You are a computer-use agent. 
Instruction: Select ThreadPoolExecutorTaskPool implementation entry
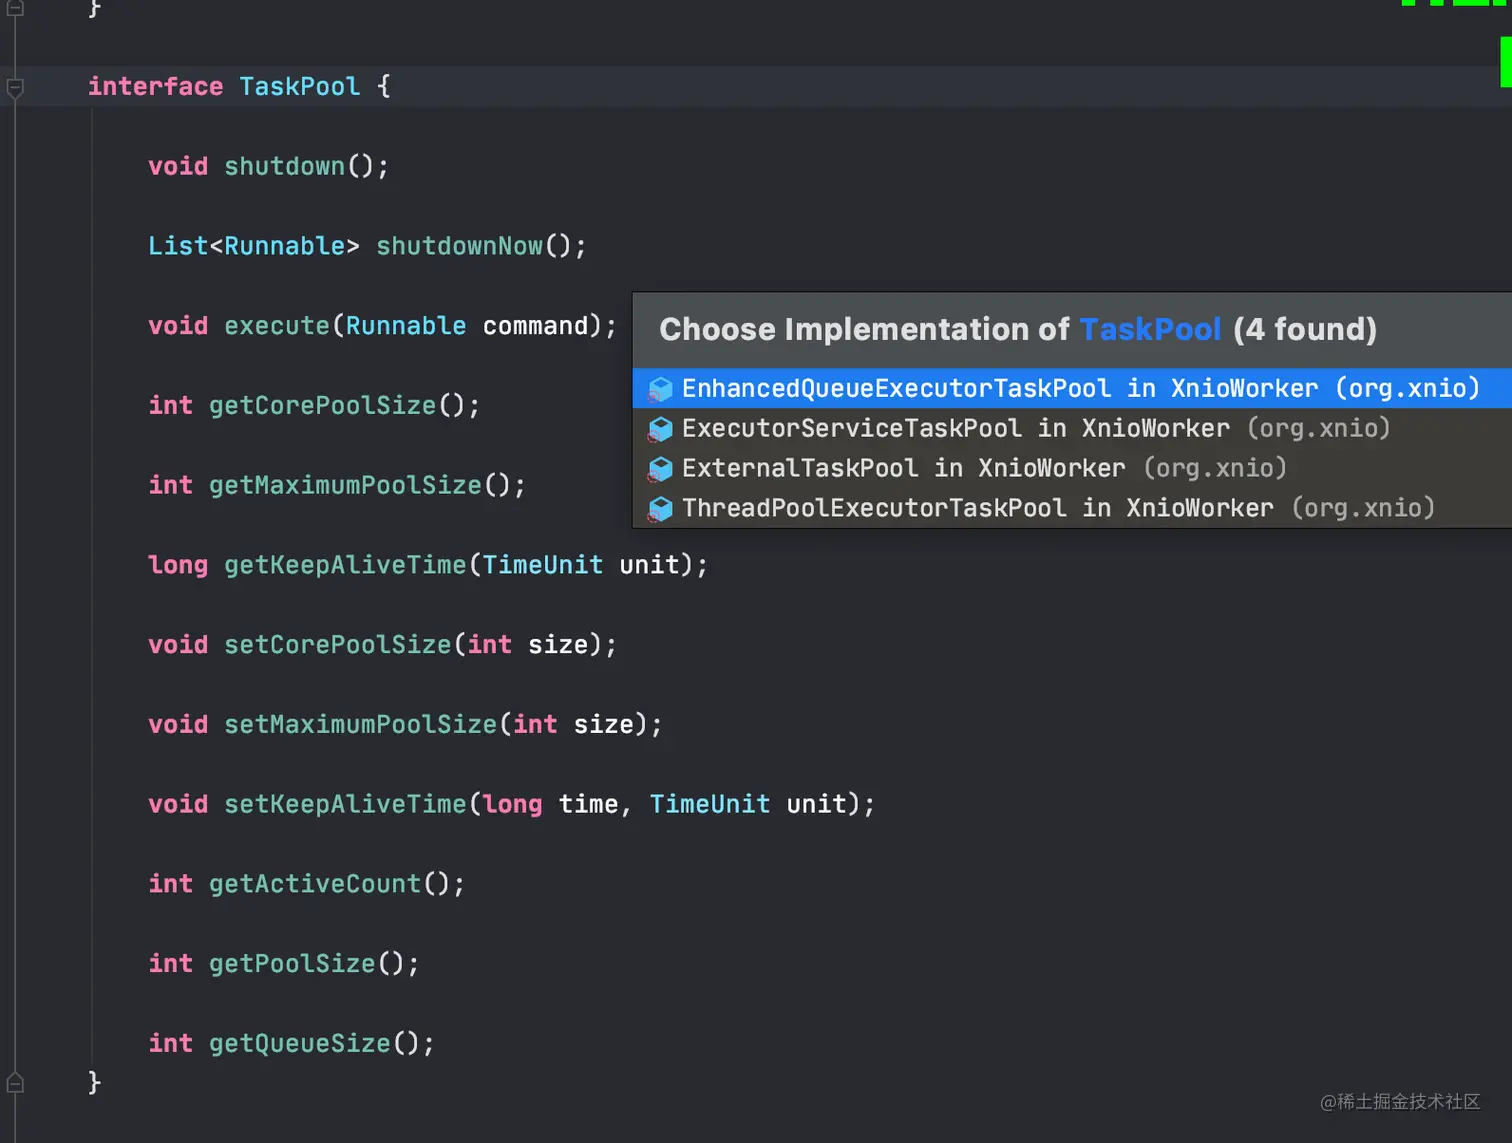(x=1072, y=508)
